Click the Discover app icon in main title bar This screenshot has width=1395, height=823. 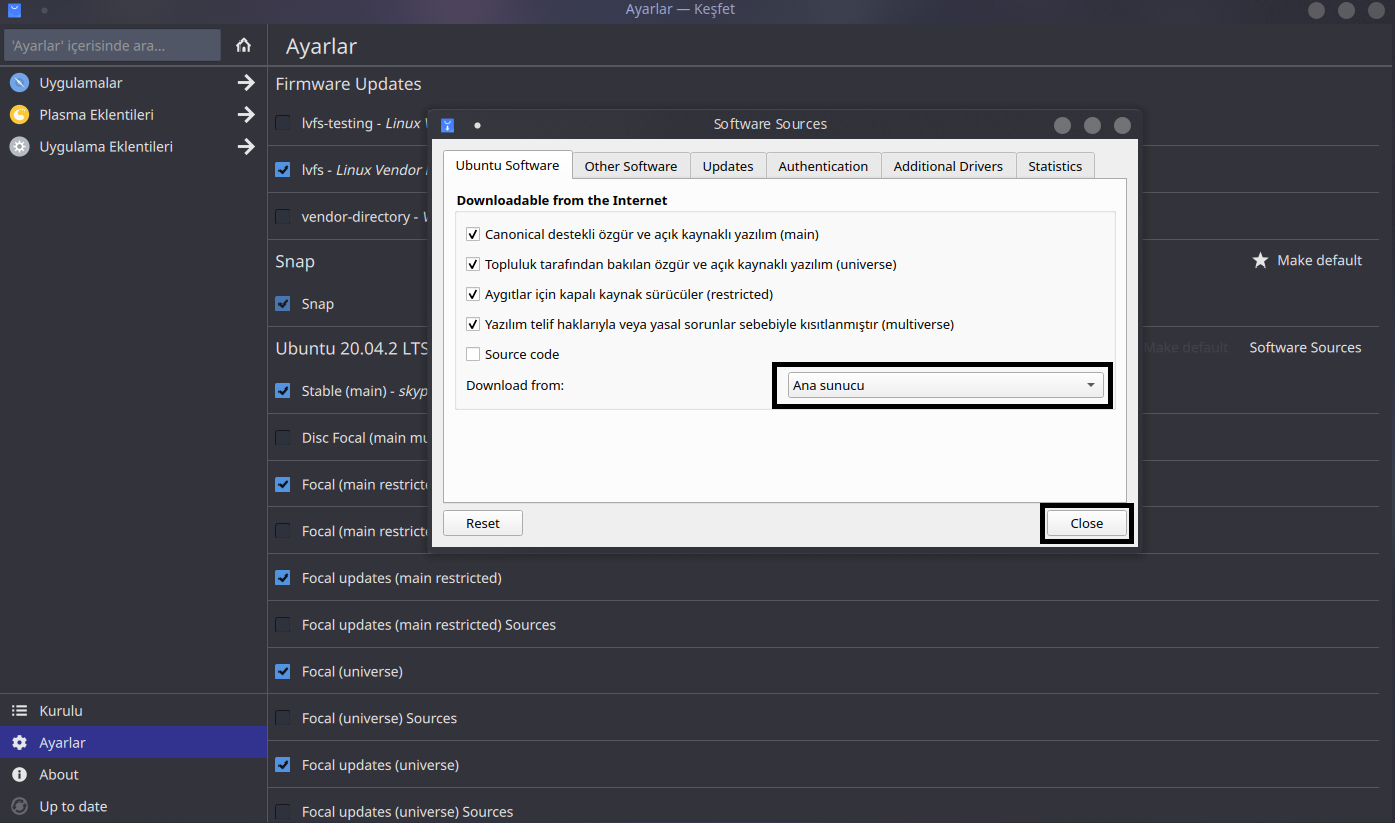tap(14, 10)
